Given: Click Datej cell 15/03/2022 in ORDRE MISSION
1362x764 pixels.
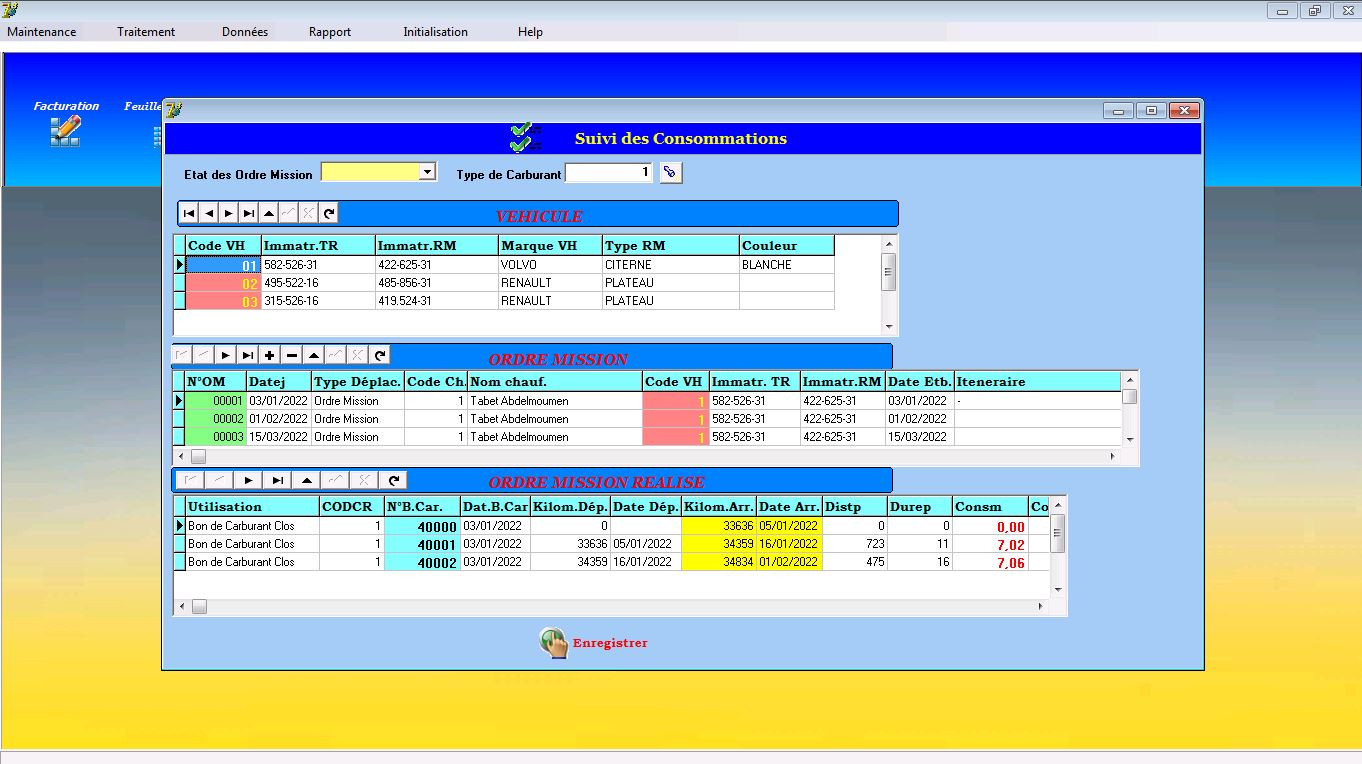Looking at the screenshot, I should pos(278,437).
